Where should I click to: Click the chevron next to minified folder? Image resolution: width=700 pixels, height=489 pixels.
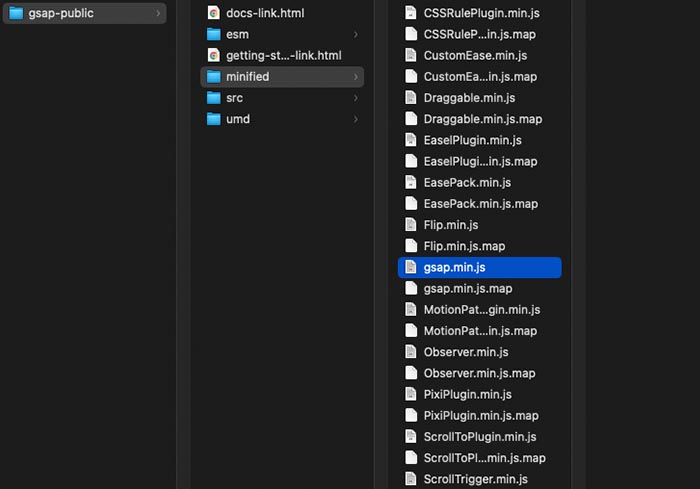click(x=356, y=77)
